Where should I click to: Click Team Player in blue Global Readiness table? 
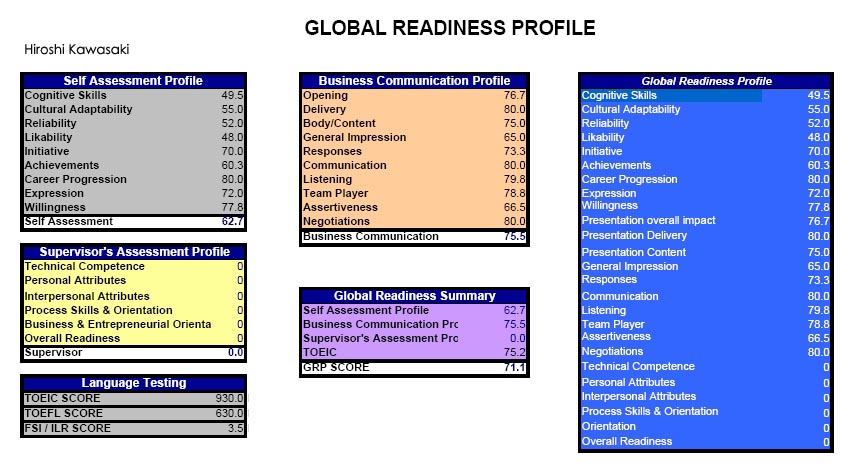pos(613,324)
